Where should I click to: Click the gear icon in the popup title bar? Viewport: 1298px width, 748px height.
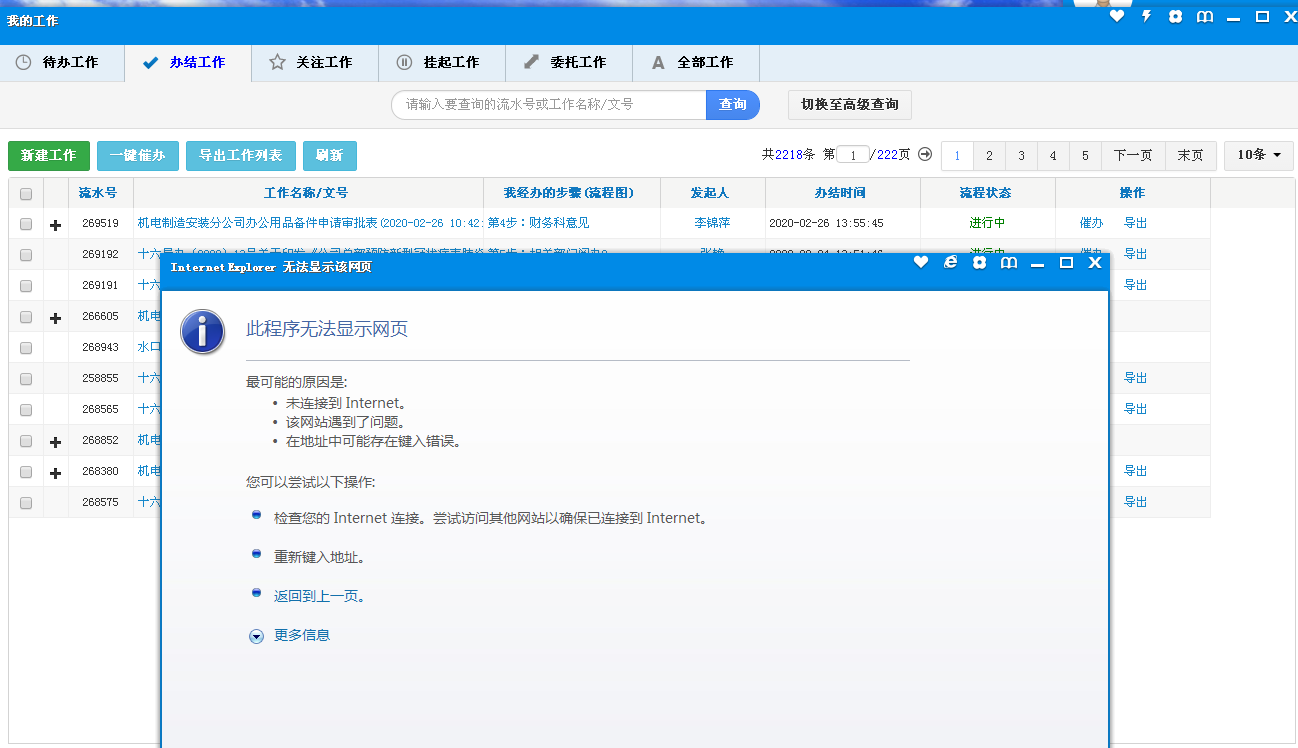coord(980,262)
